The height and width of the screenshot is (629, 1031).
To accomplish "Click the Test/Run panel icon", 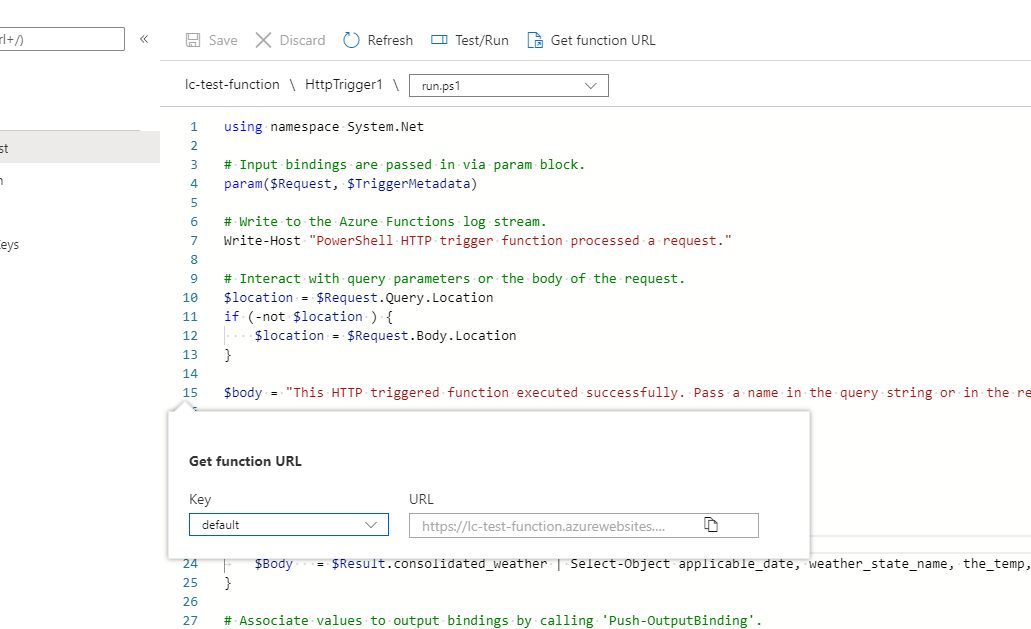I will tap(439, 40).
